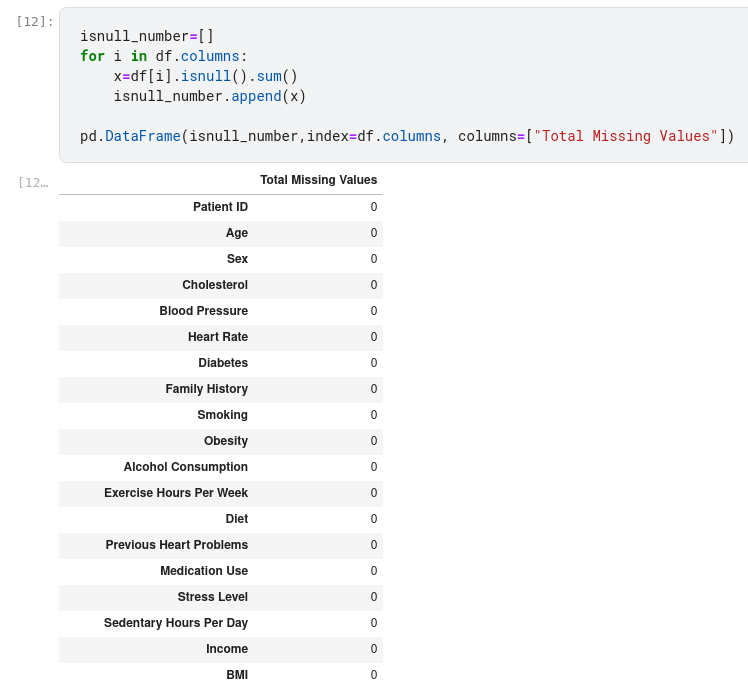The height and width of the screenshot is (681, 748).
Task: Click the "Total Missing Values" string in code
Action: (x=625, y=136)
